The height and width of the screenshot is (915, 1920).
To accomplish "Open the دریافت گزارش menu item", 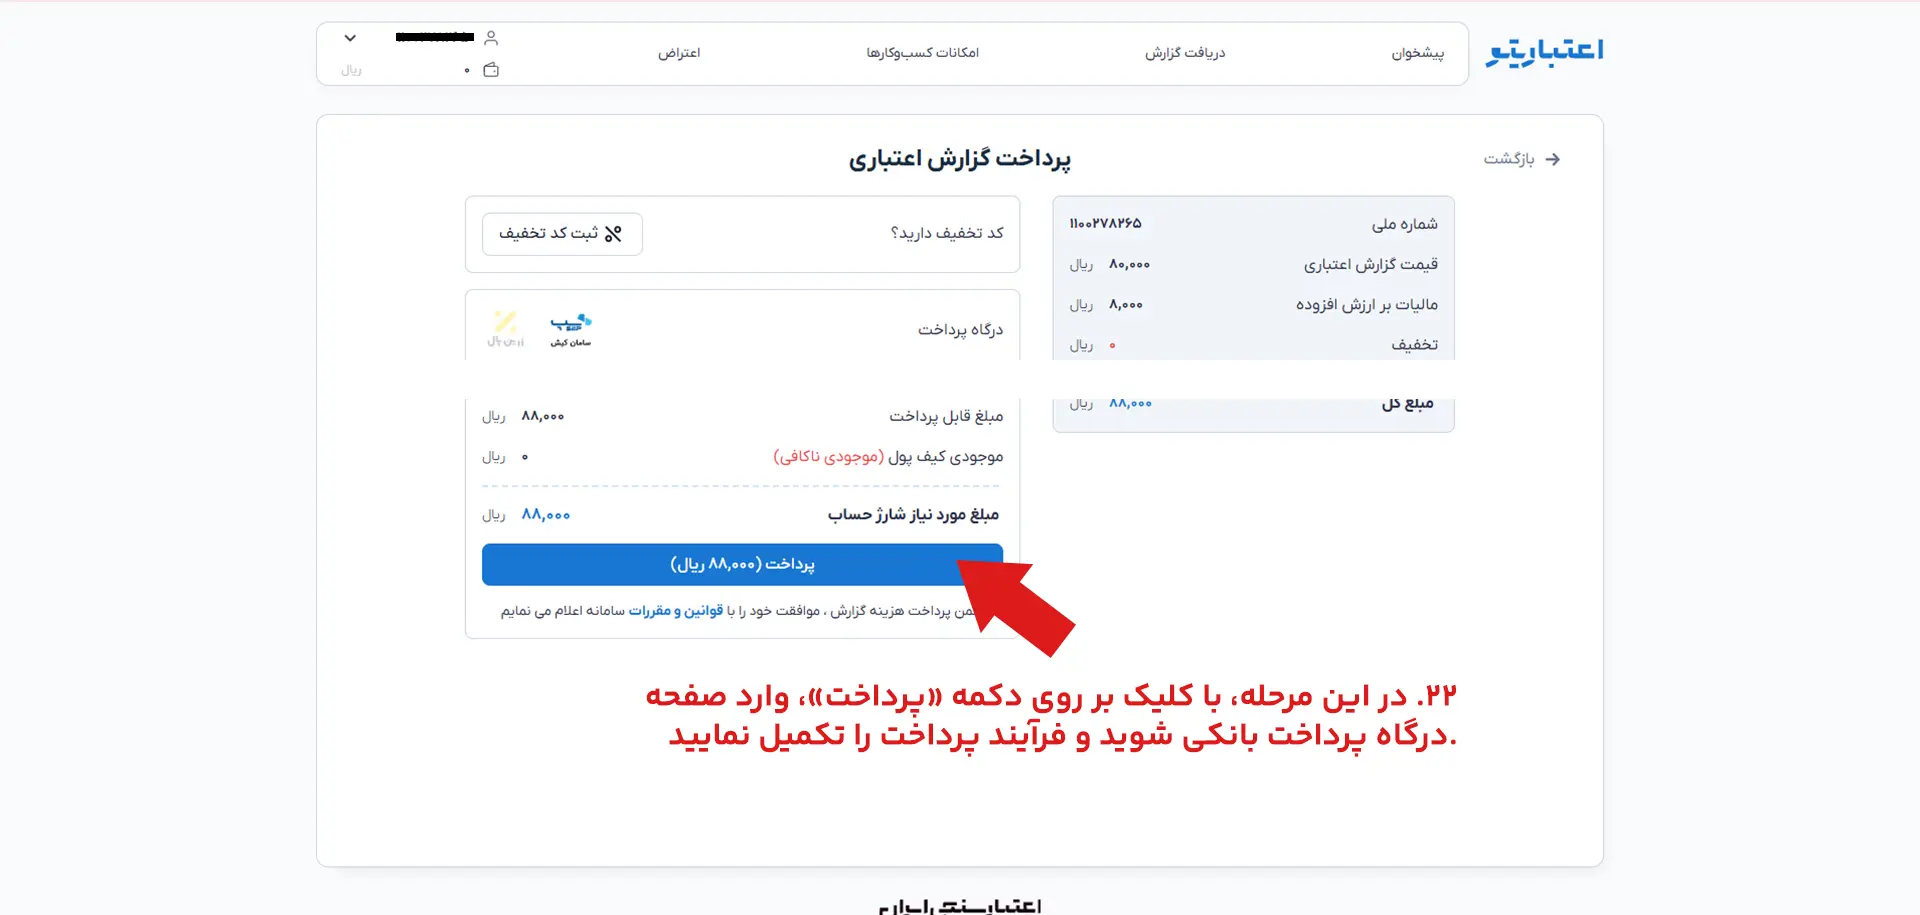I will (1185, 53).
